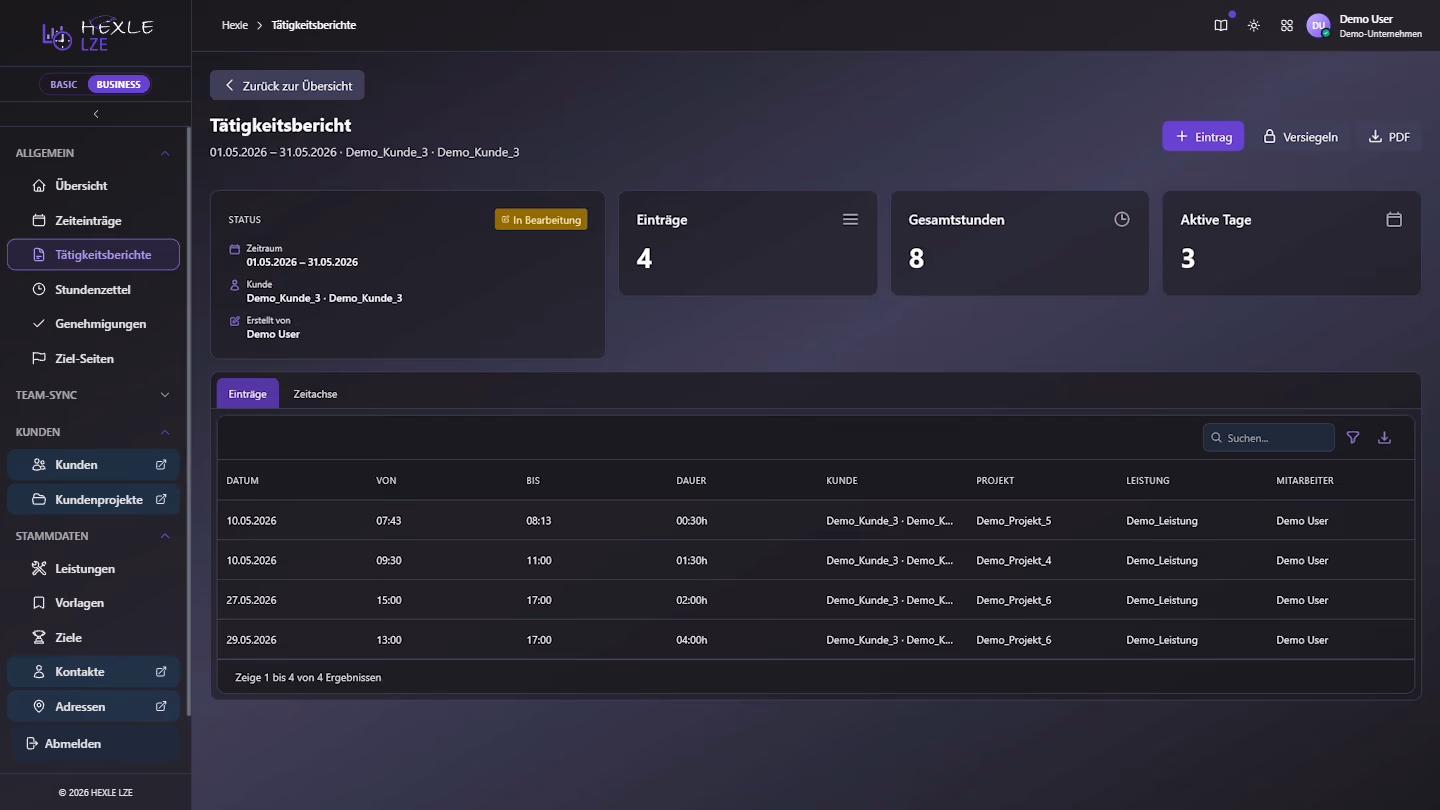Switch to BASIC plan mode
Viewport: 1440px width, 810px height.
click(64, 85)
